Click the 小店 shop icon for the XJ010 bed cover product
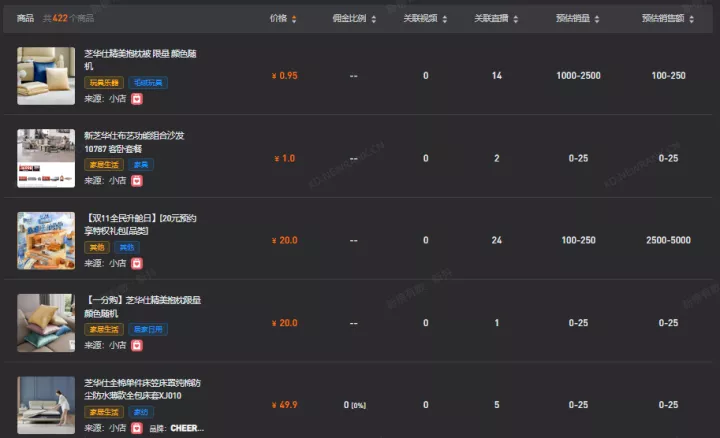The image size is (720, 438). click(137, 428)
